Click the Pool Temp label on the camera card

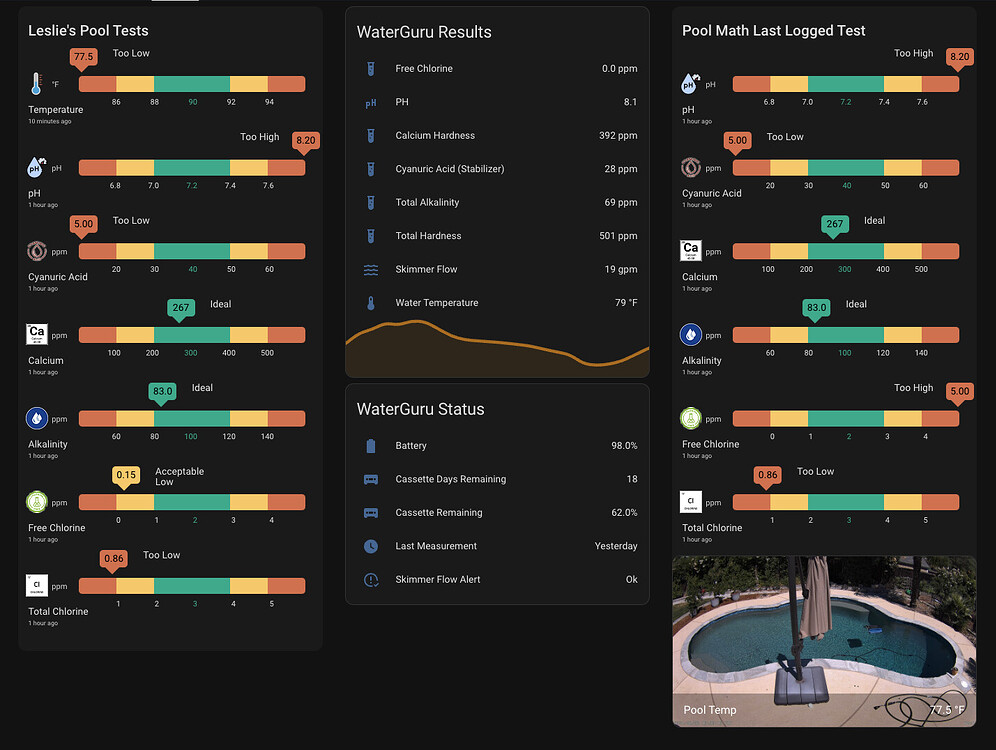click(x=710, y=710)
